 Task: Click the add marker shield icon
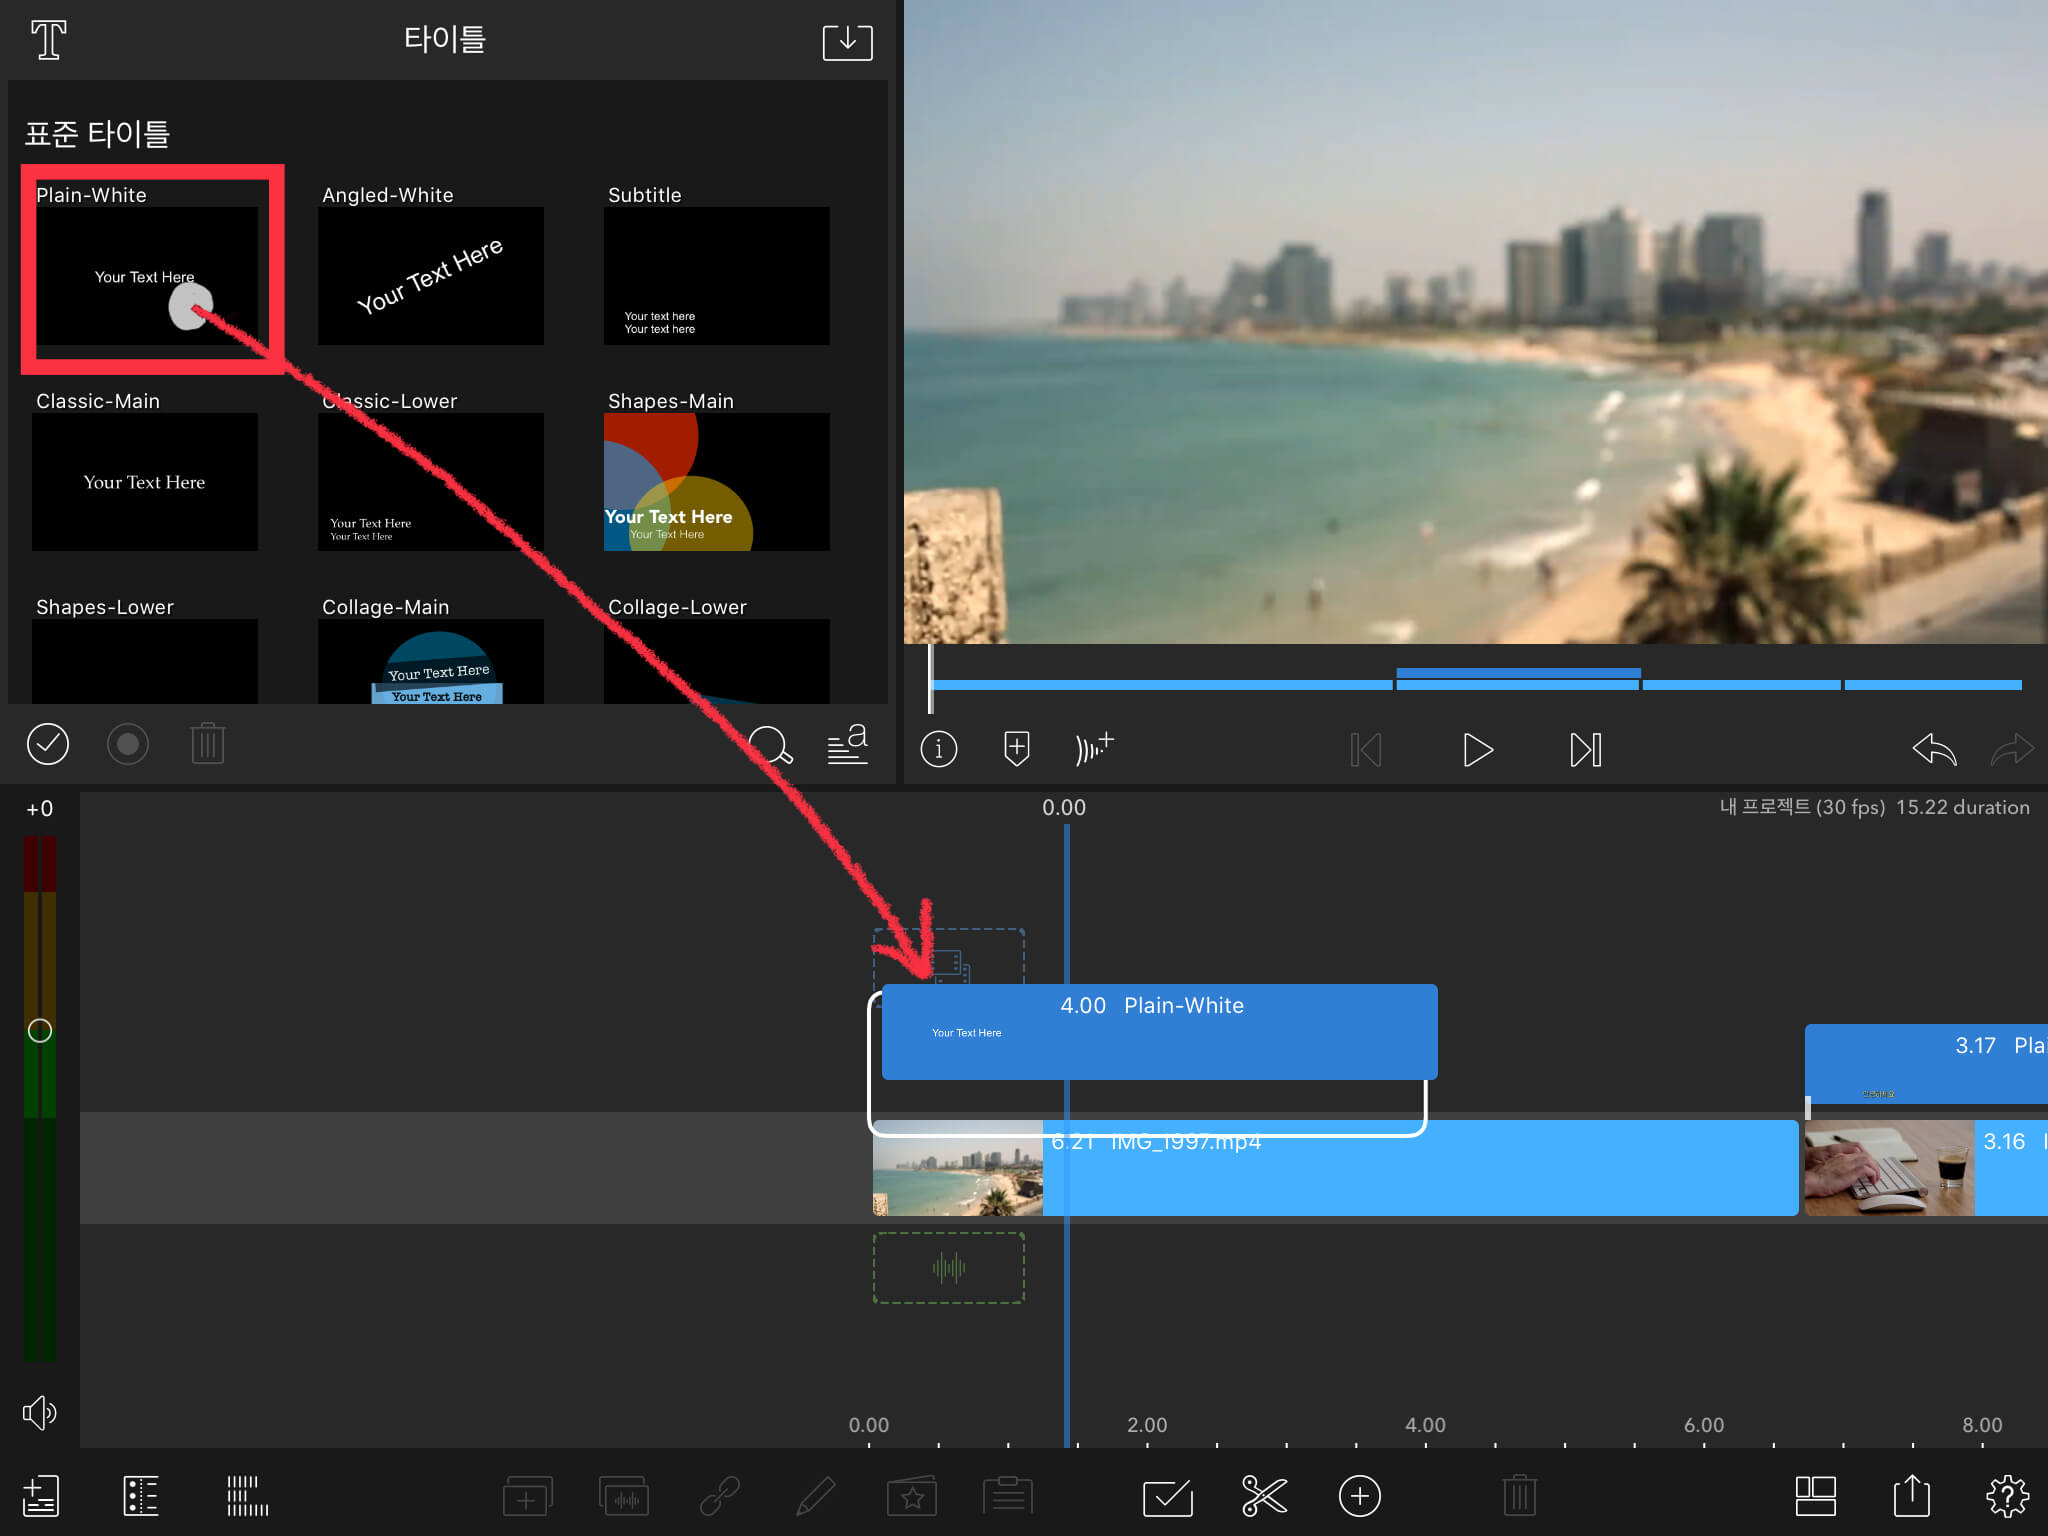click(x=1016, y=748)
